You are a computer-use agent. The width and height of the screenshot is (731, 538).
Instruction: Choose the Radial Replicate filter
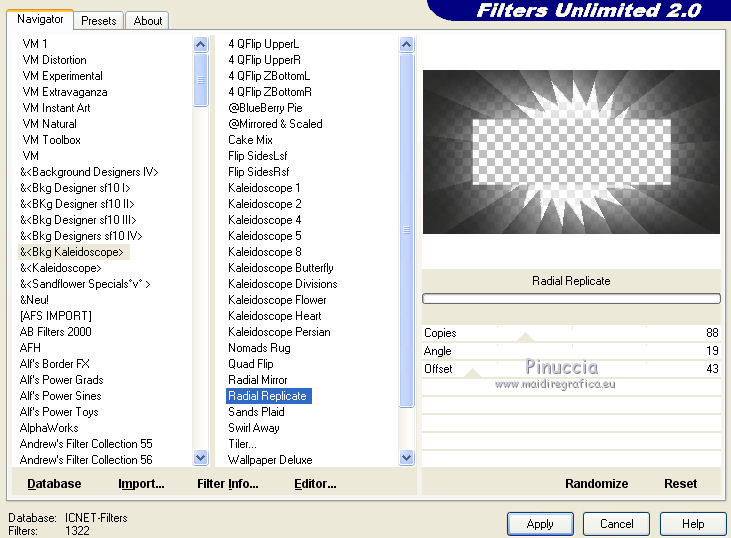[x=269, y=396]
